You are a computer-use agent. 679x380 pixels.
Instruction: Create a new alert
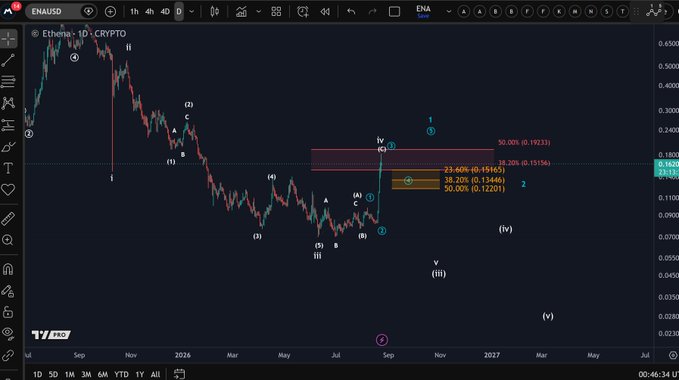tap(303, 12)
